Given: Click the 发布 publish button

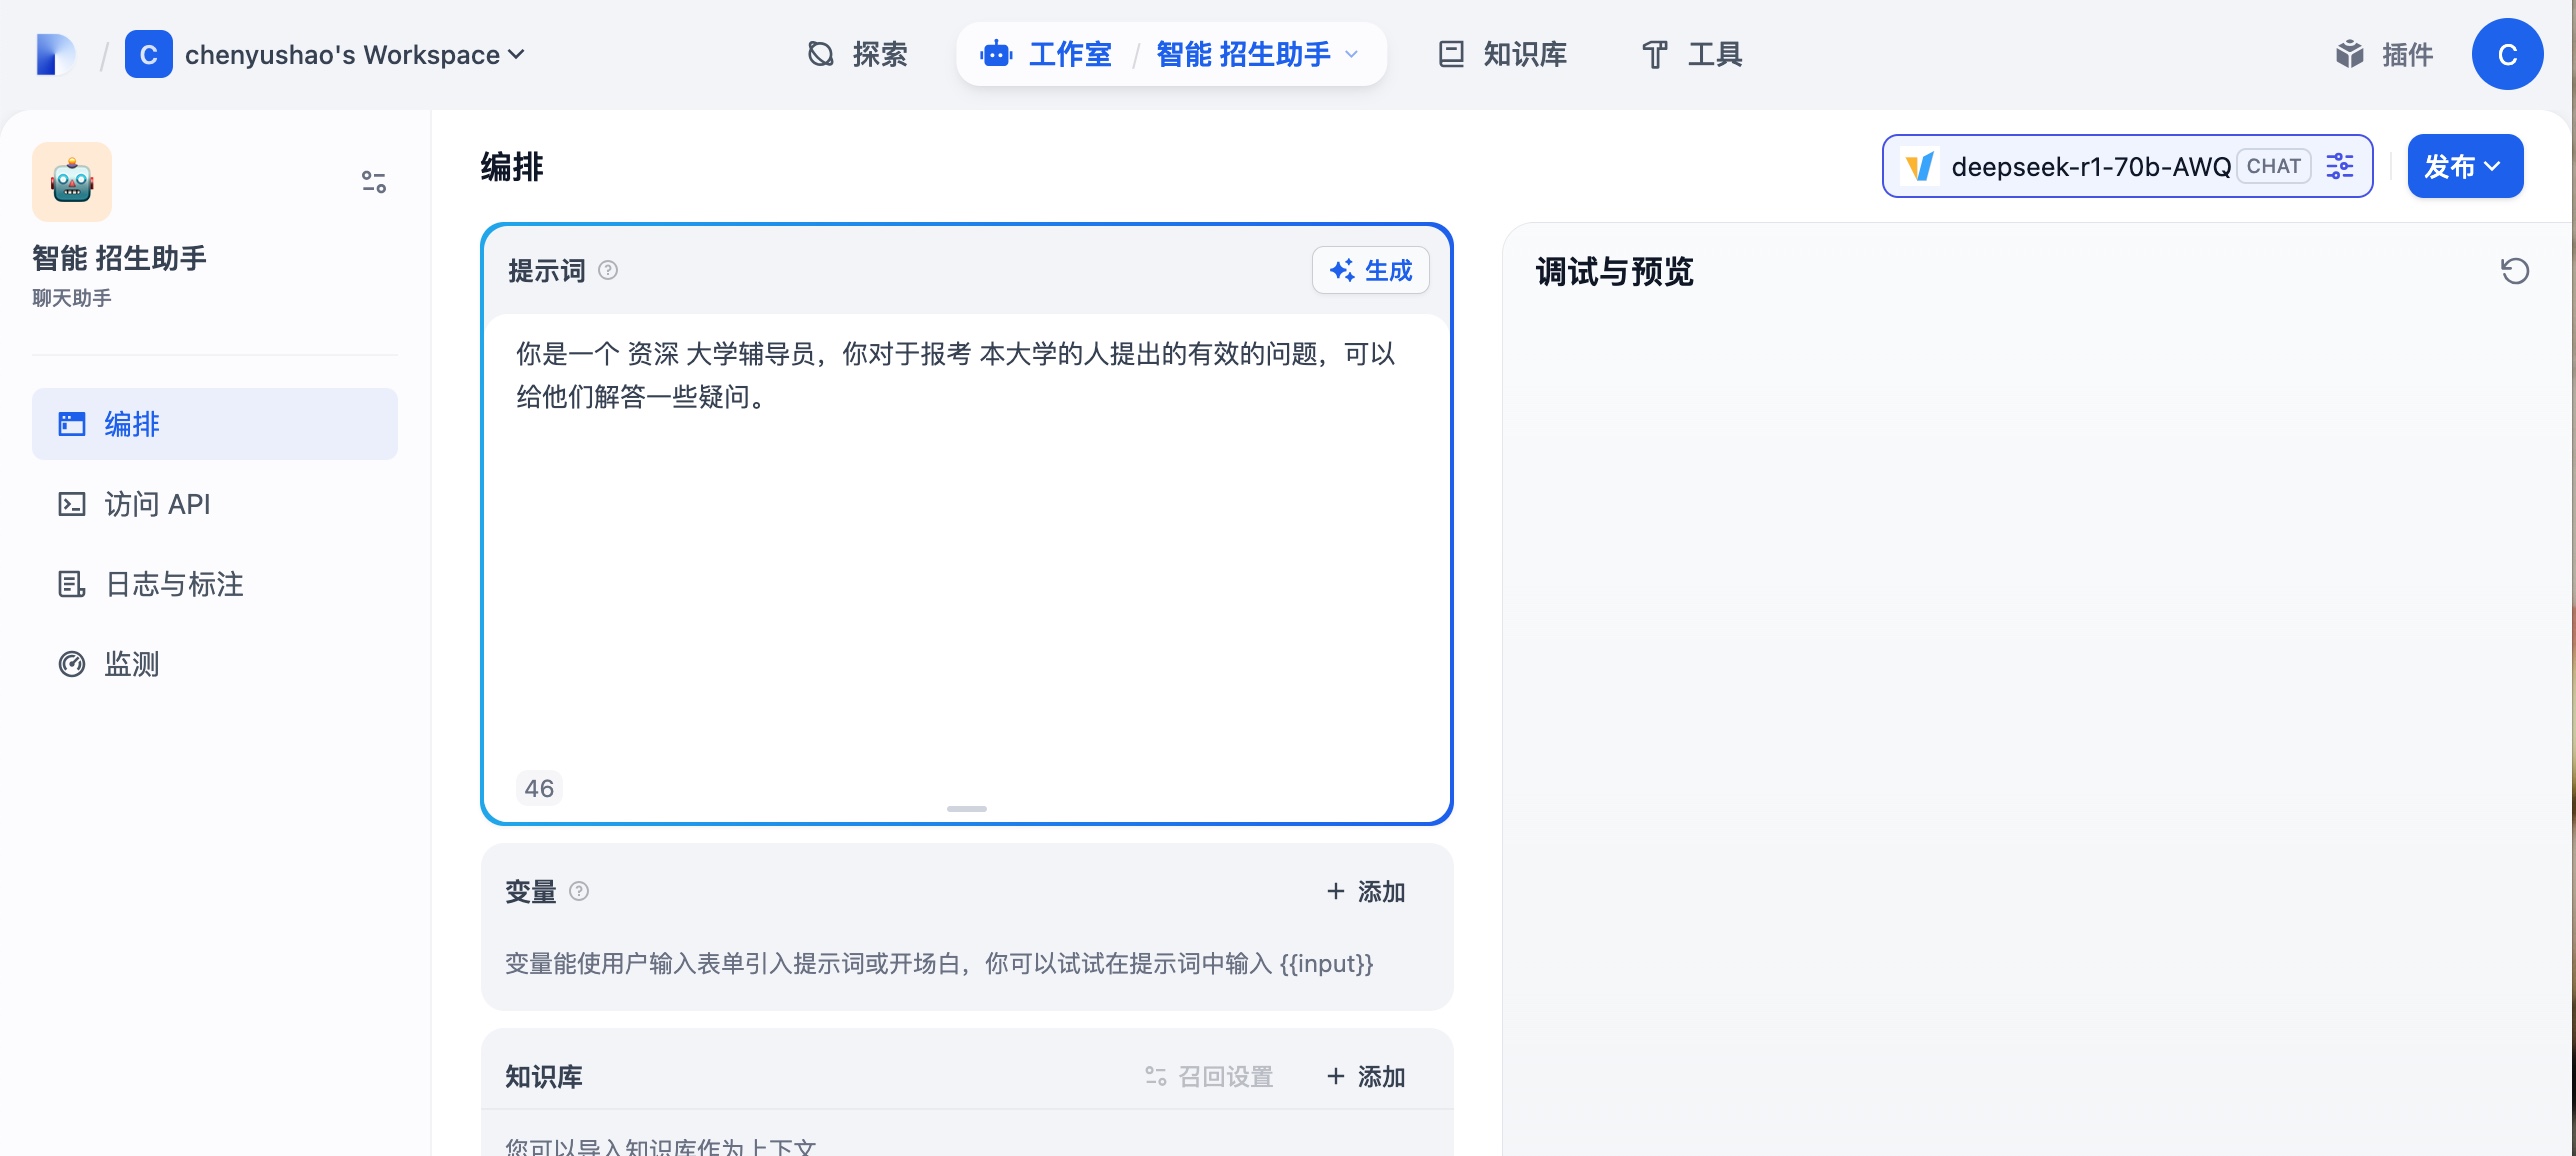Looking at the screenshot, I should click(x=2465, y=166).
